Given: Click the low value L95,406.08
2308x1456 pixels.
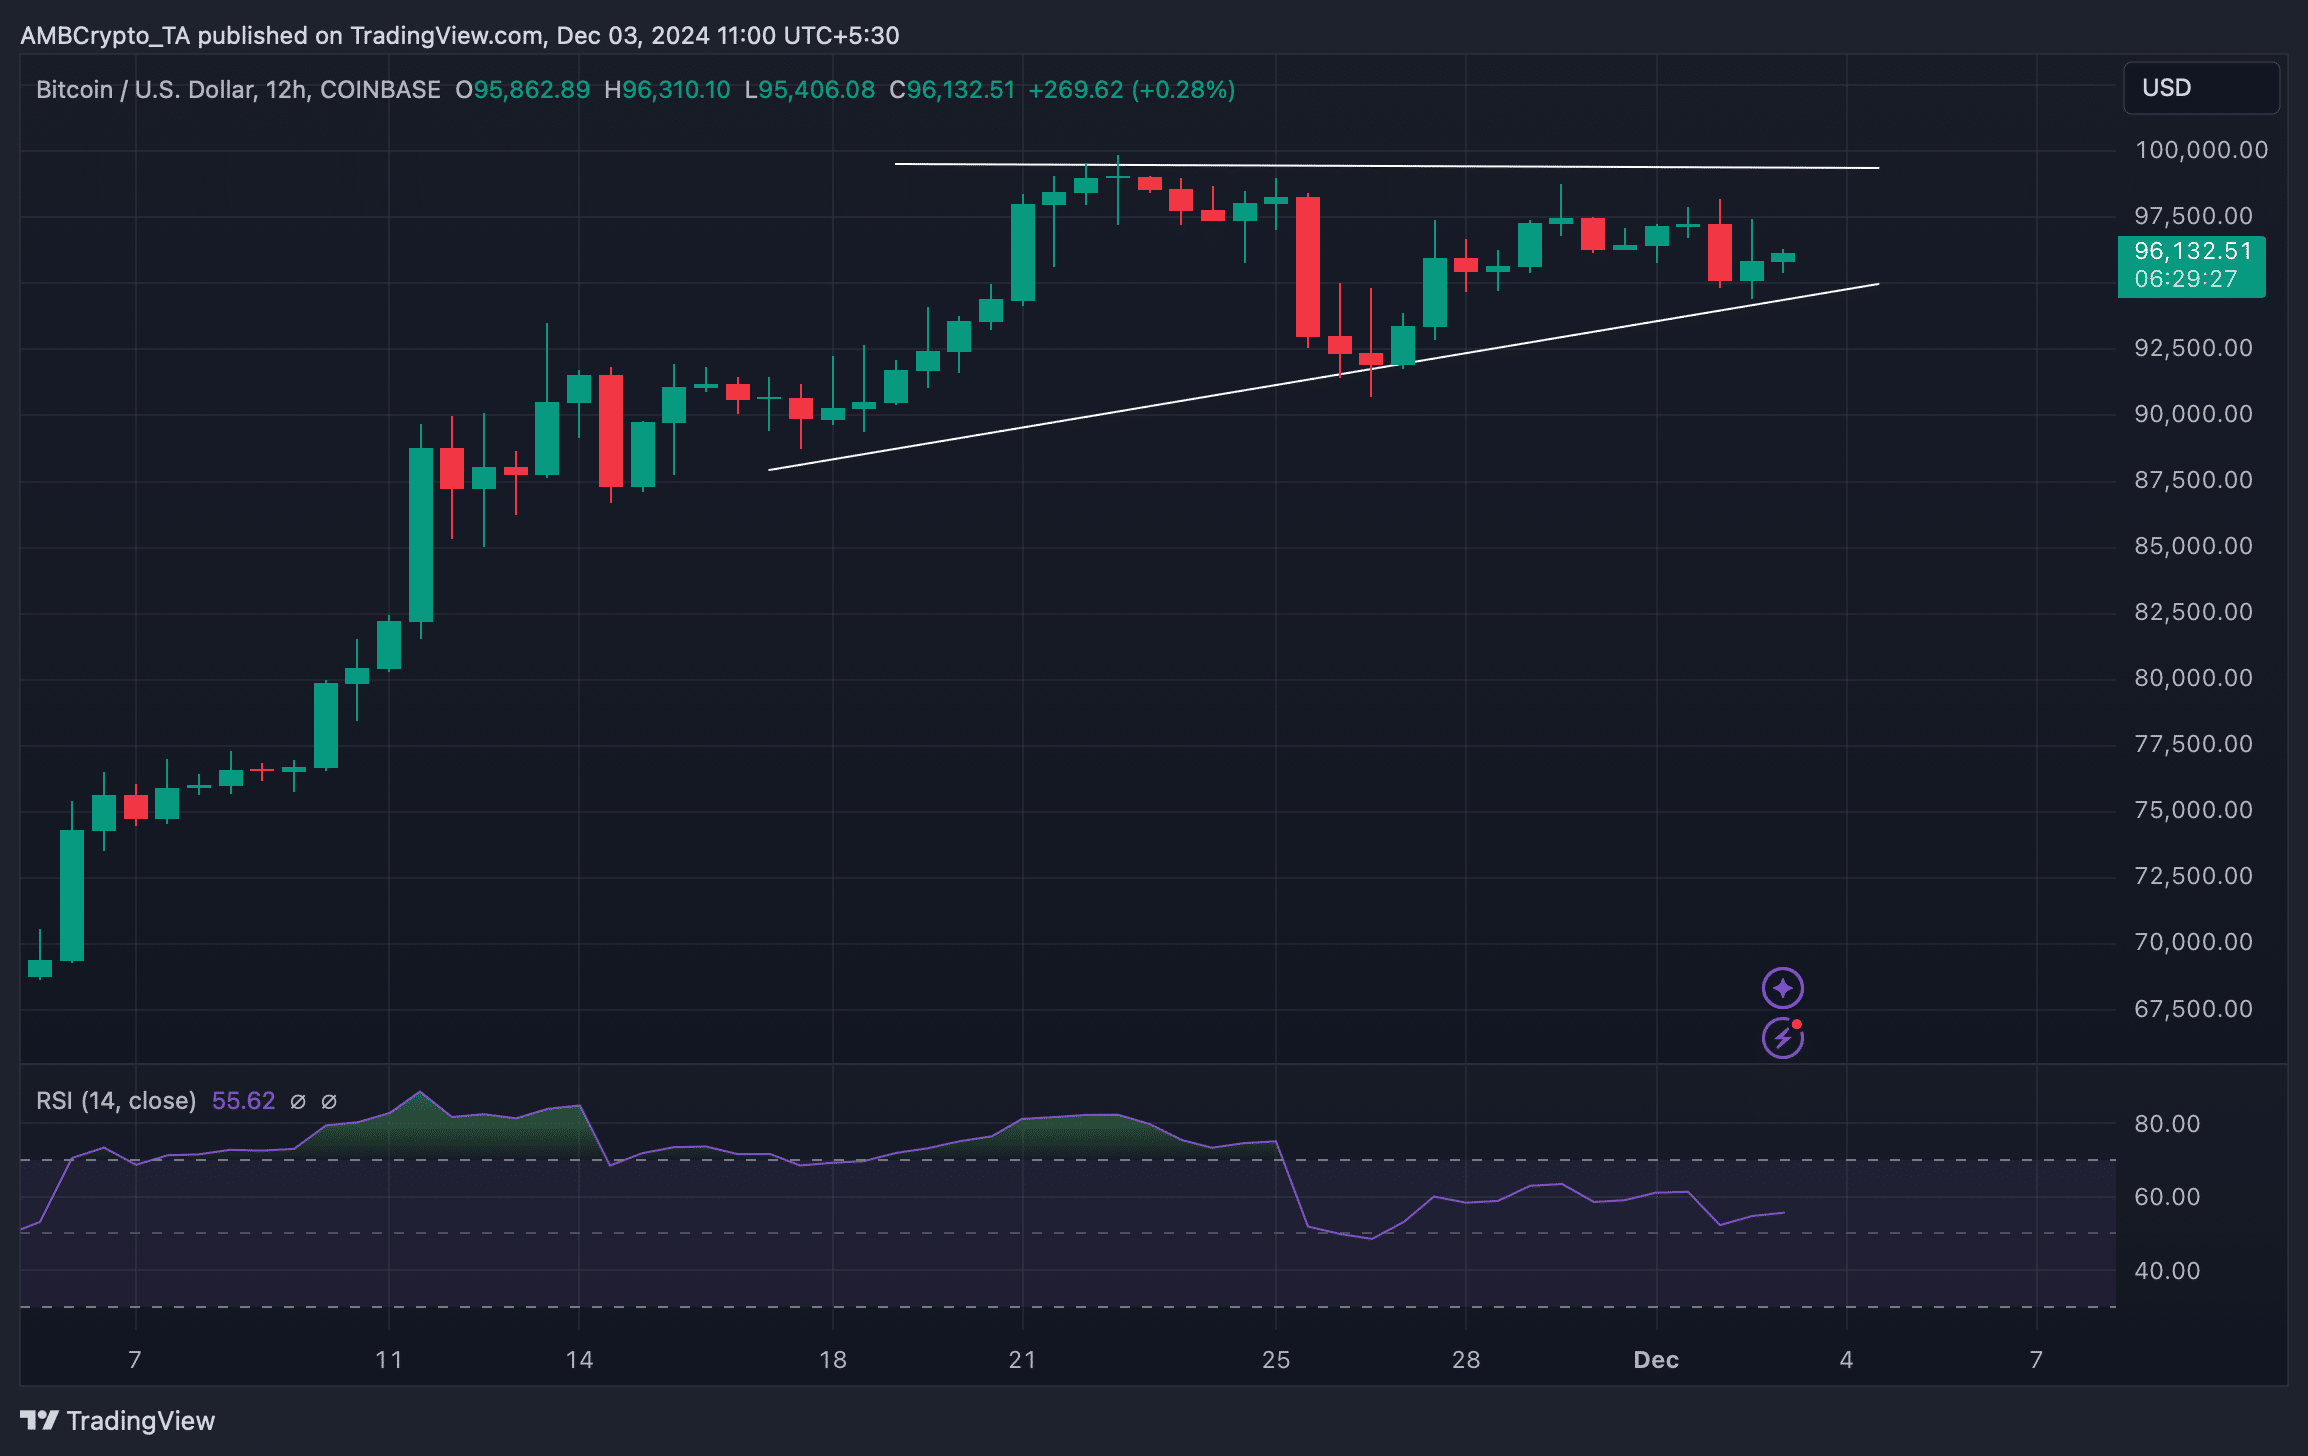Looking at the screenshot, I should coord(810,90).
